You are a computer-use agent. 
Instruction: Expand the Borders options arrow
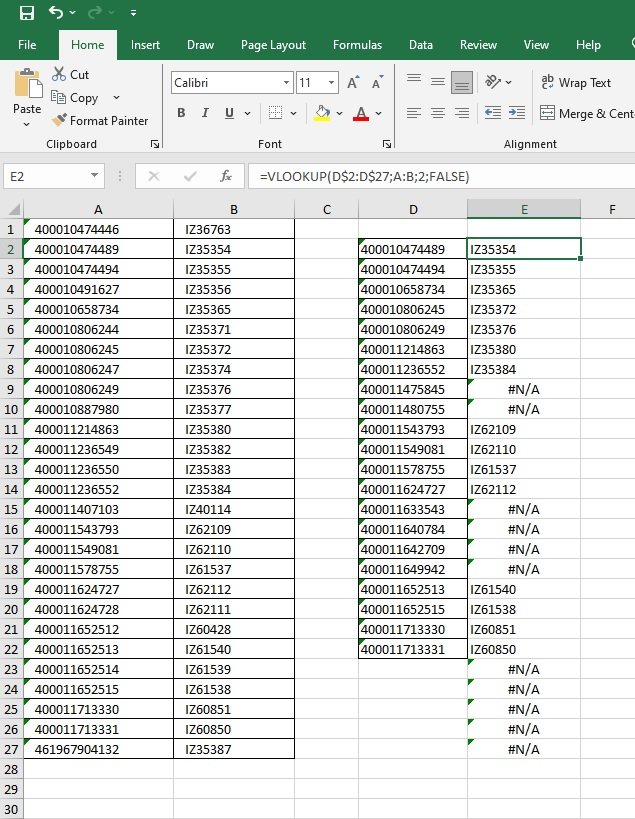coord(293,113)
